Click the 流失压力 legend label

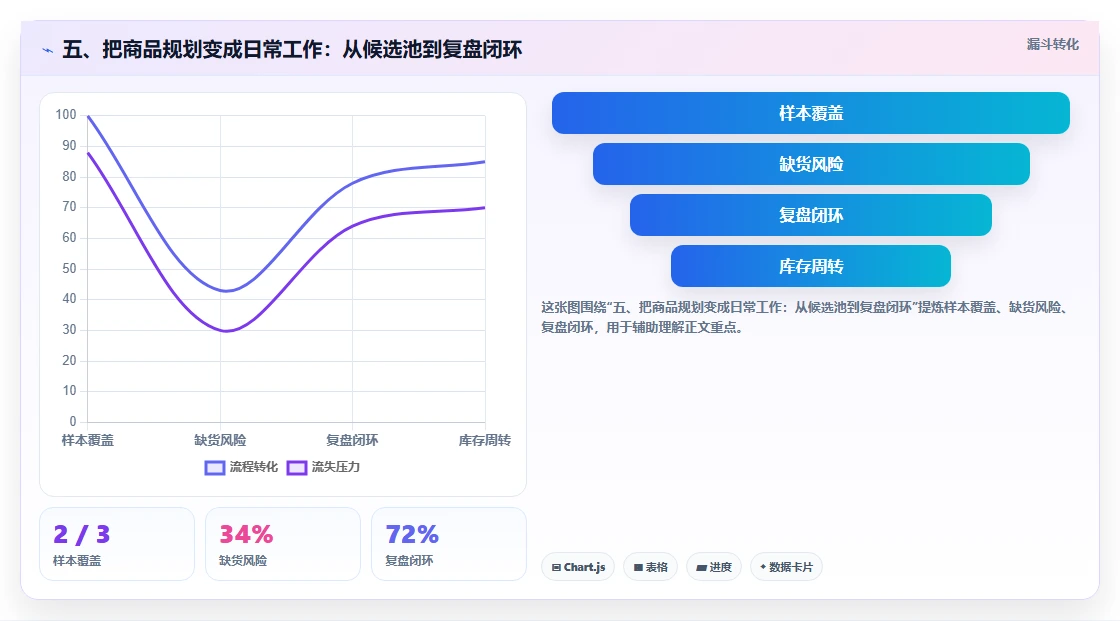point(336,467)
